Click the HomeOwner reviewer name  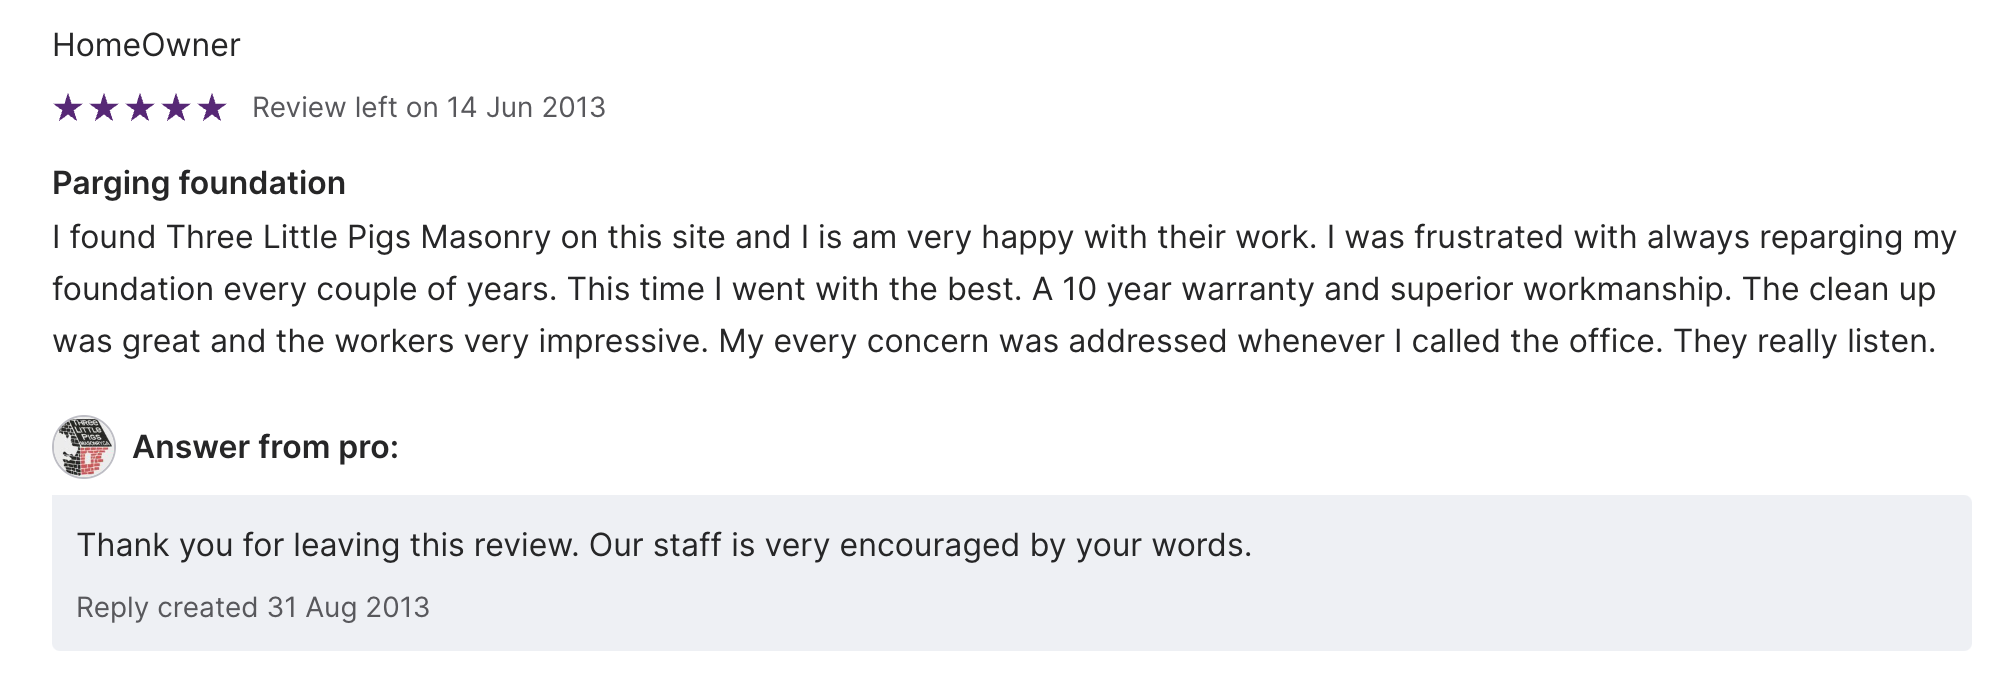coord(146,45)
